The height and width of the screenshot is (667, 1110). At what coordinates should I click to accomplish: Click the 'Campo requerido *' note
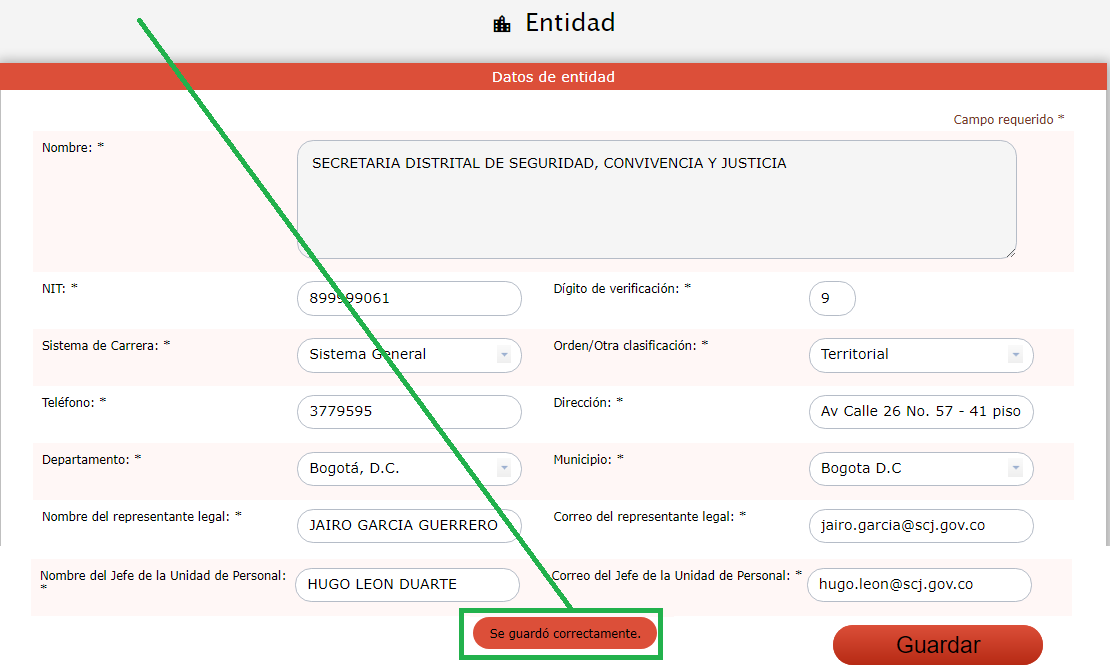pyautogui.click(x=1008, y=119)
